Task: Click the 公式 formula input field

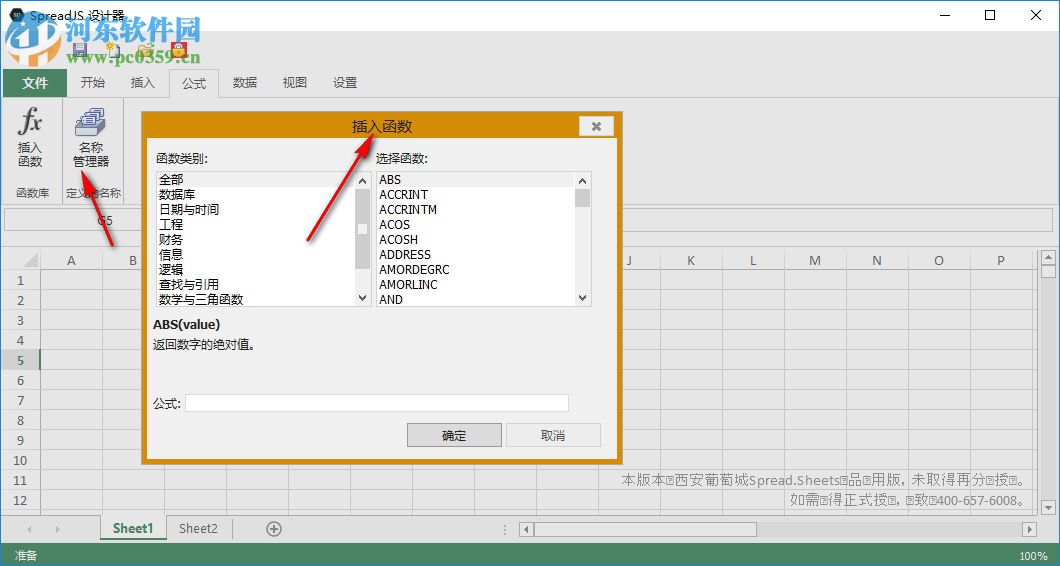Action: [377, 403]
